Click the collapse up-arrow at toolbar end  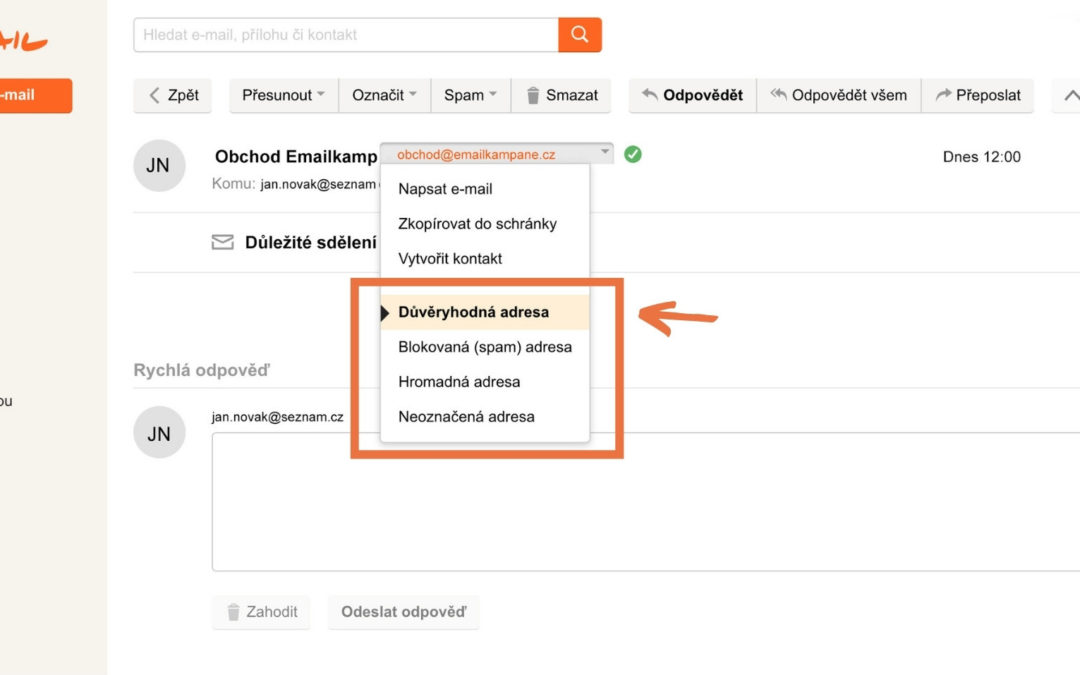click(1068, 95)
